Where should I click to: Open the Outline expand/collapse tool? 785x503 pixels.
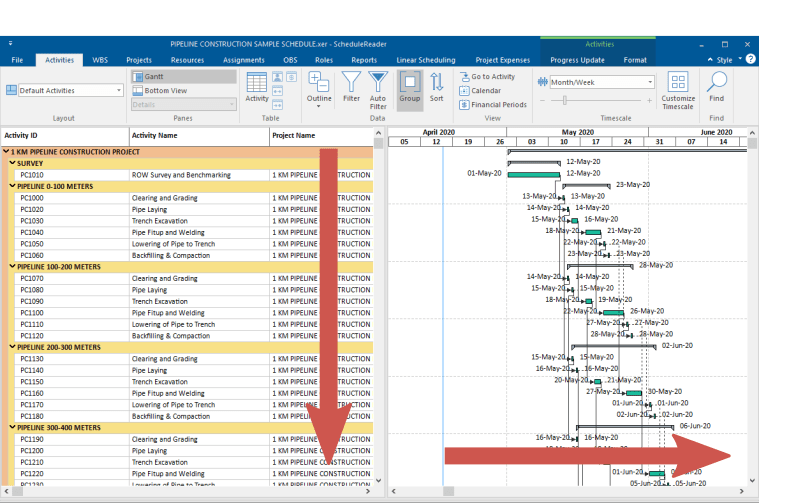click(x=319, y=90)
